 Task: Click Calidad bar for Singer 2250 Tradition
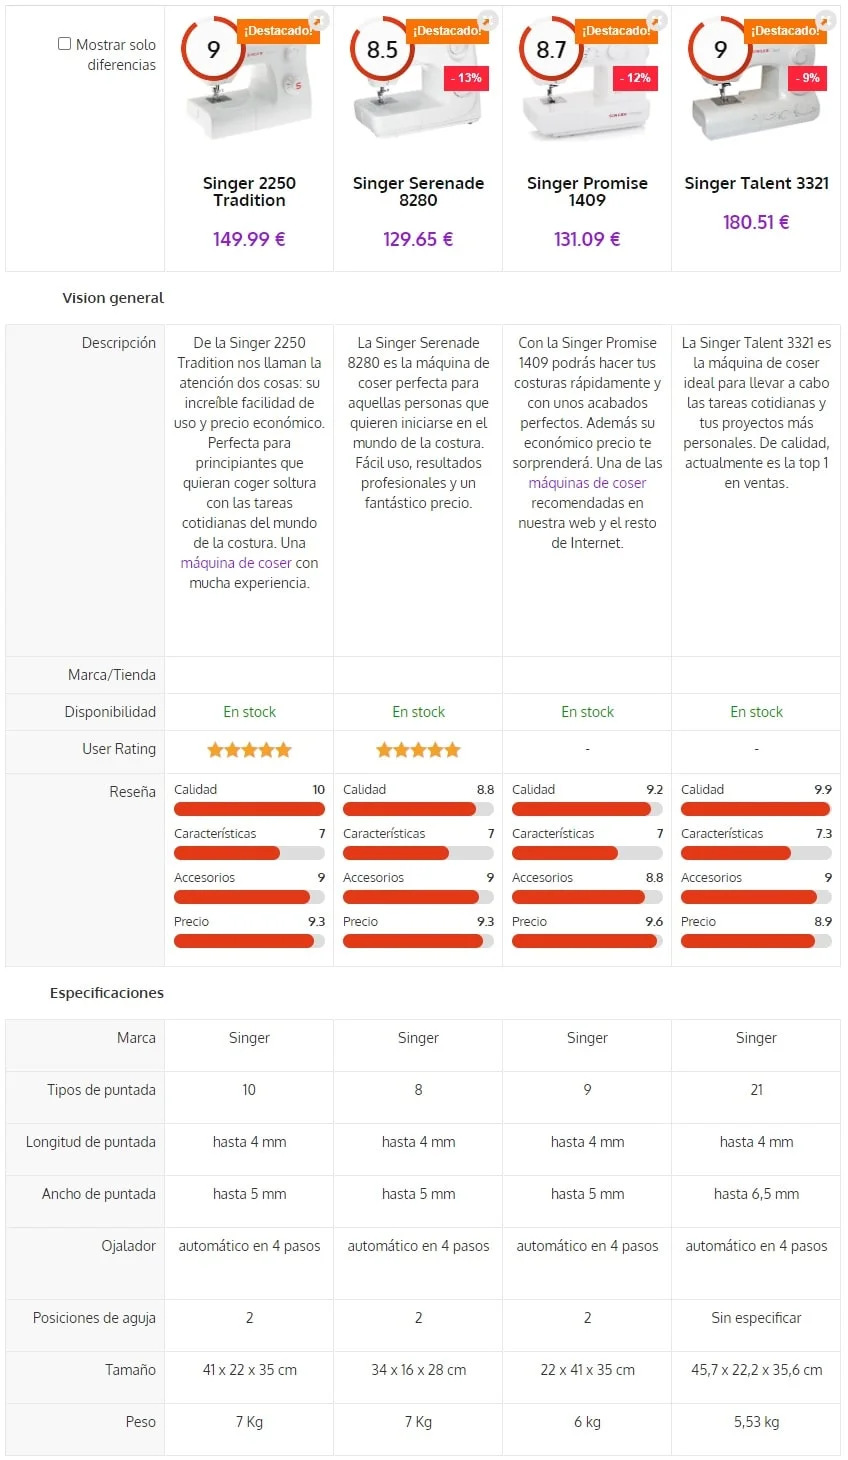(249, 809)
